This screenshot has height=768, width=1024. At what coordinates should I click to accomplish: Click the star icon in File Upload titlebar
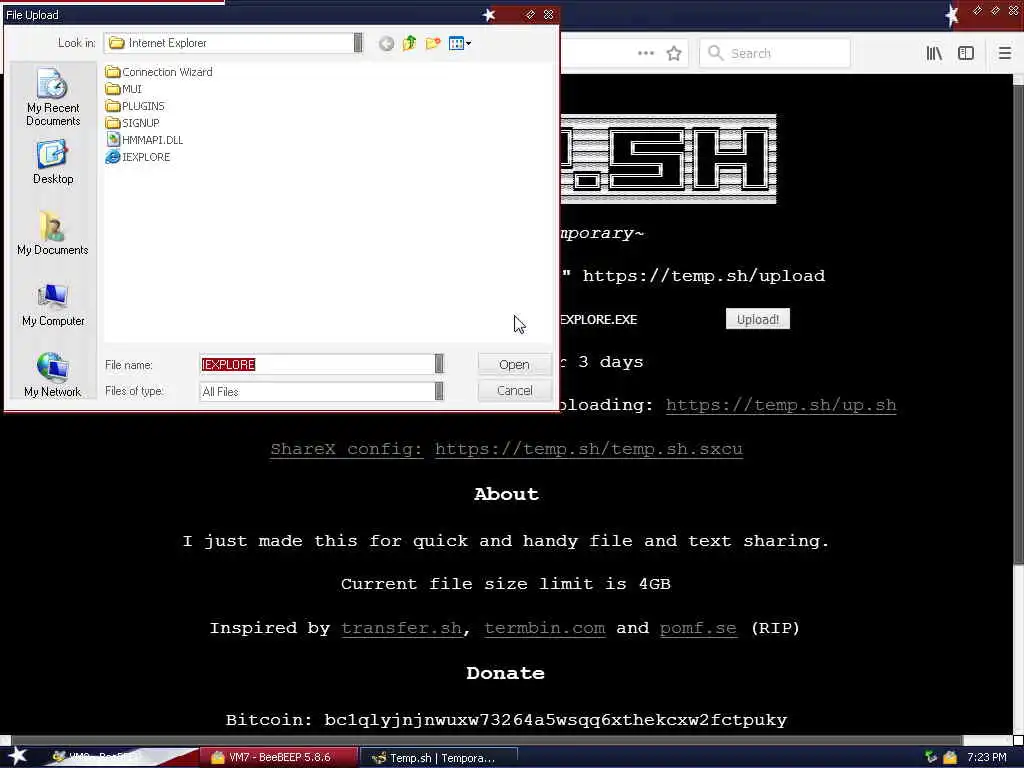click(x=488, y=15)
